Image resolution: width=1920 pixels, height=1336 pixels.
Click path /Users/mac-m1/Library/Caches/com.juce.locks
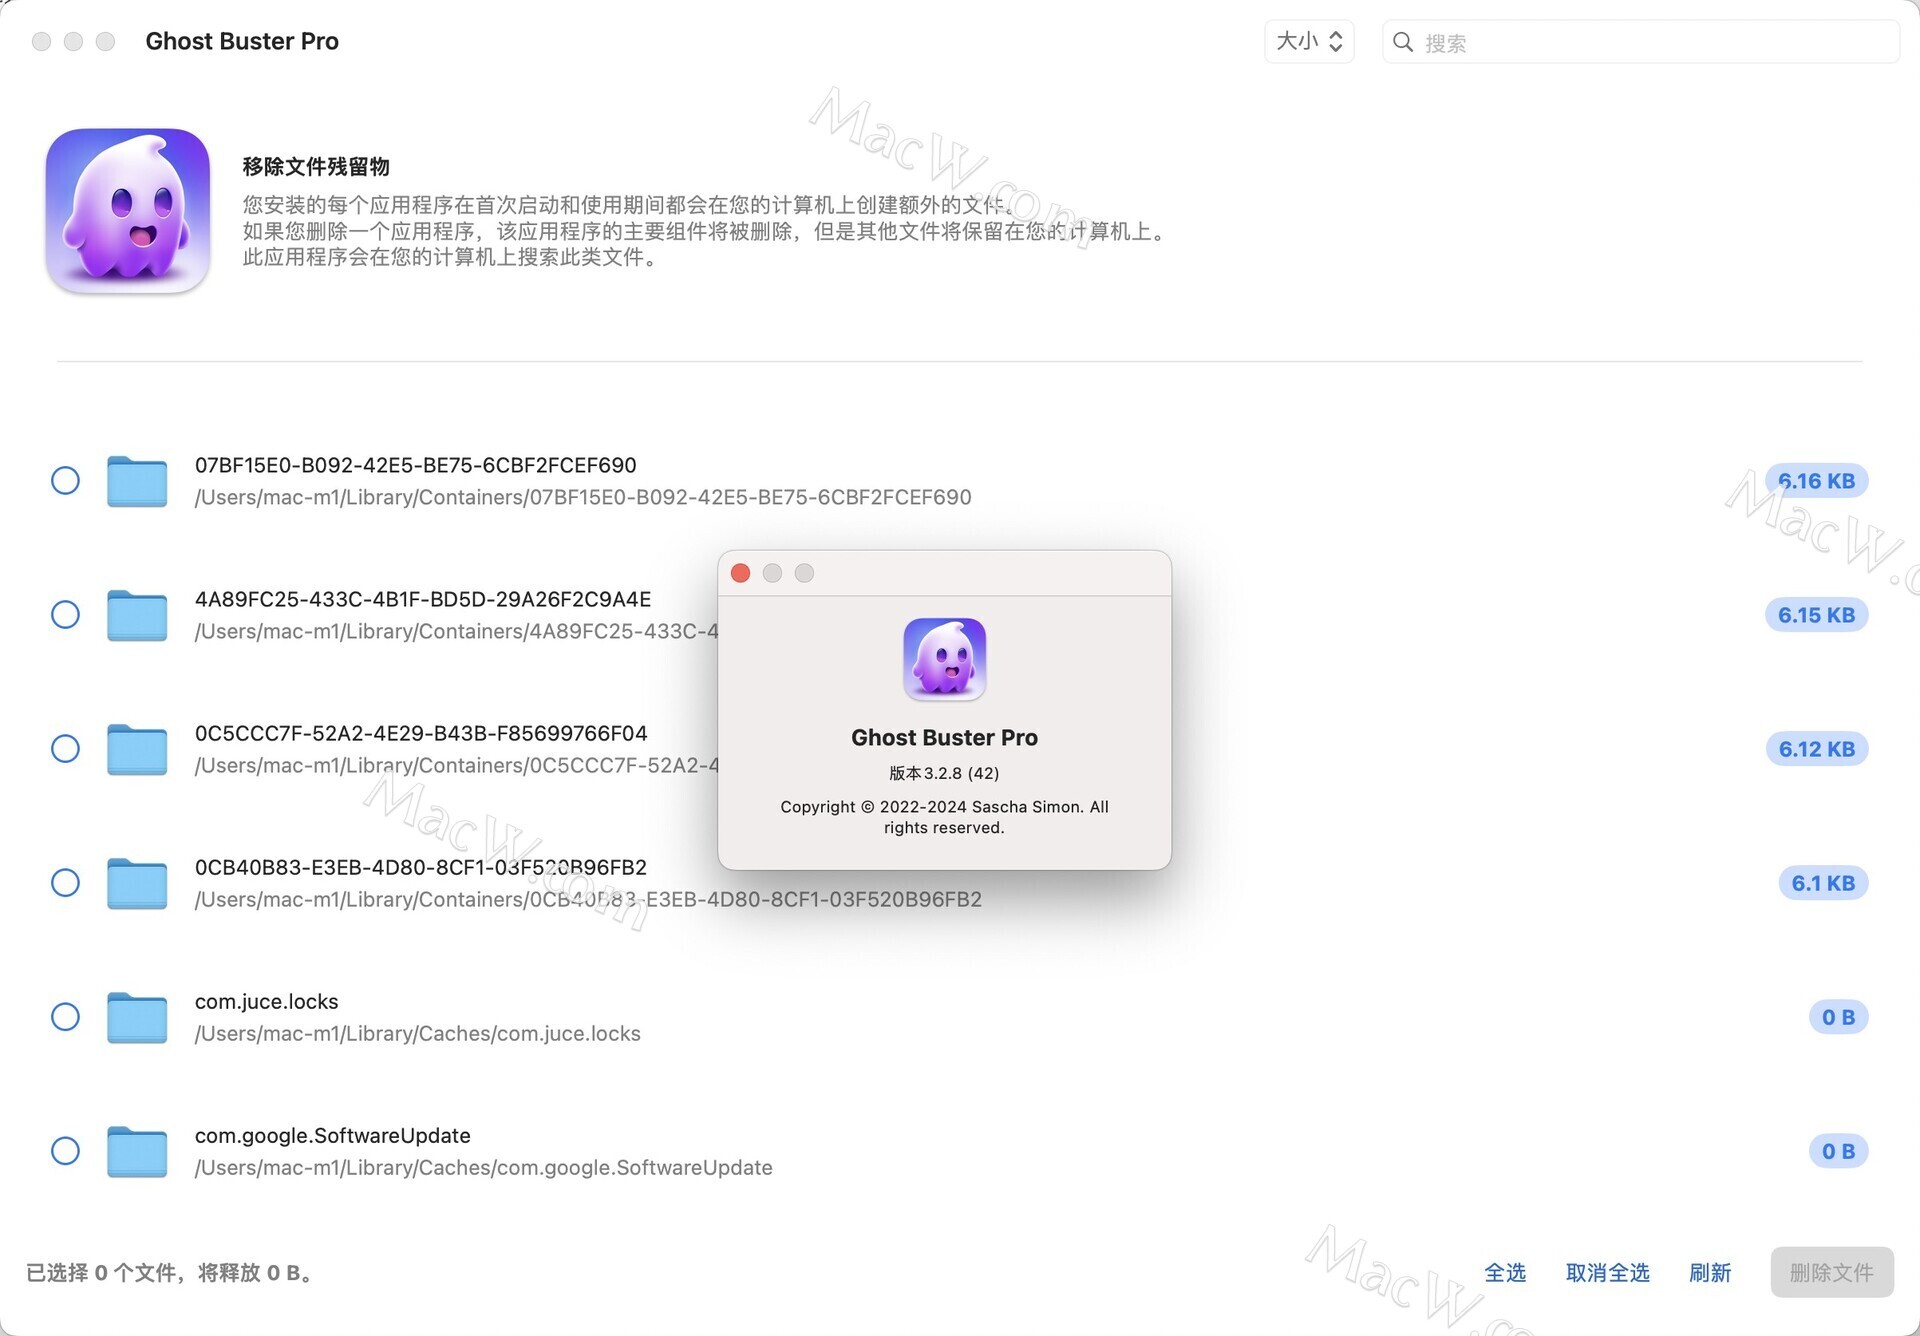point(417,1033)
